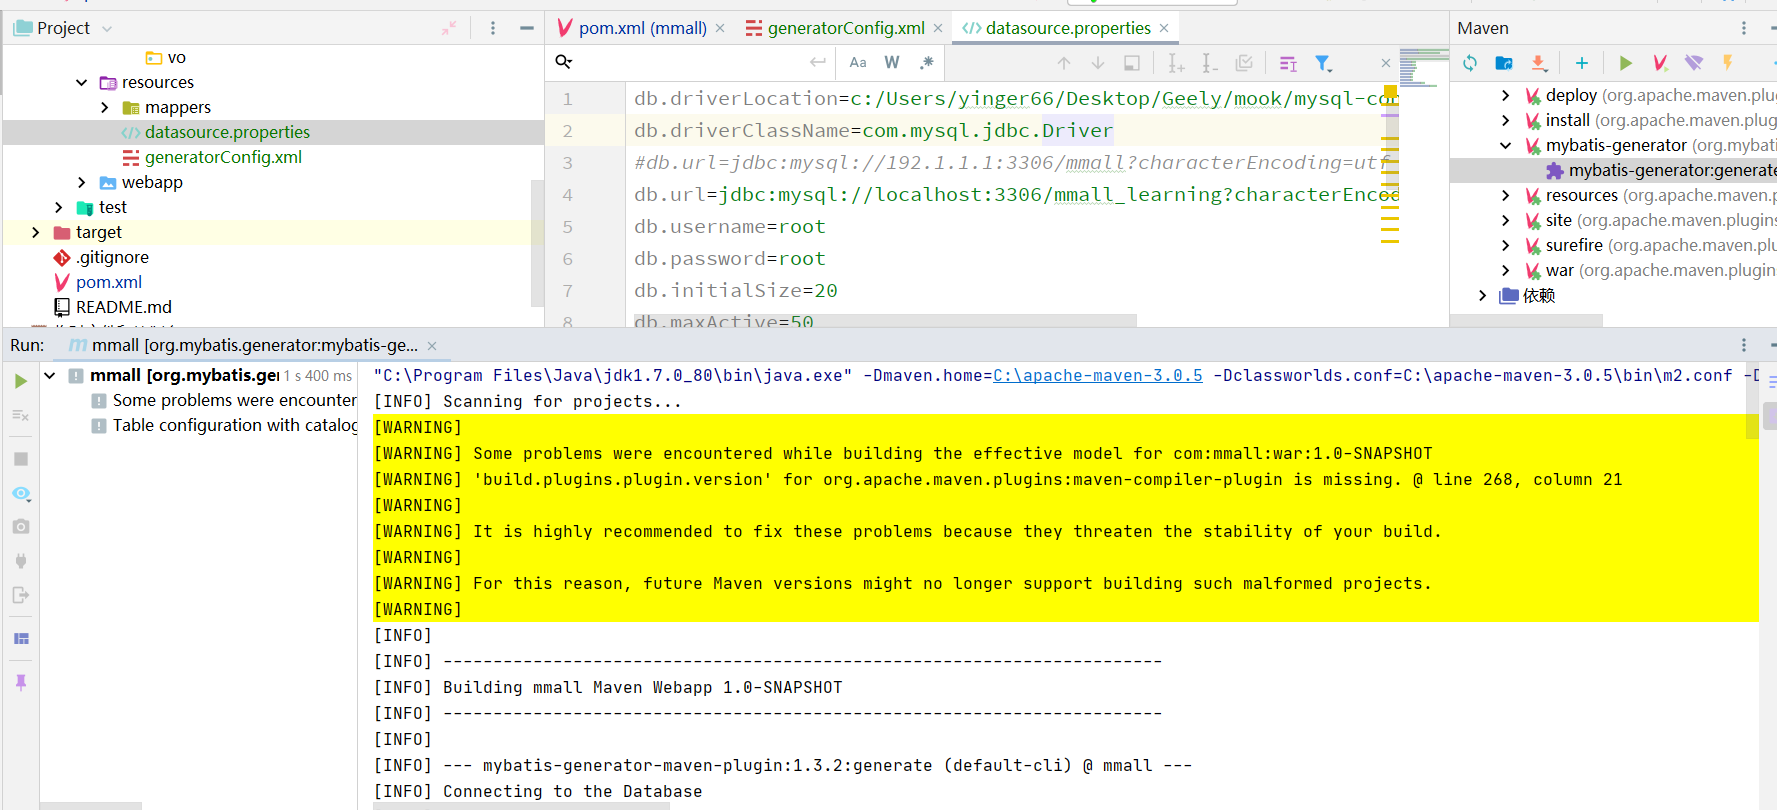This screenshot has width=1777, height=810.
Task: Open Project panel options menu
Action: point(493,28)
